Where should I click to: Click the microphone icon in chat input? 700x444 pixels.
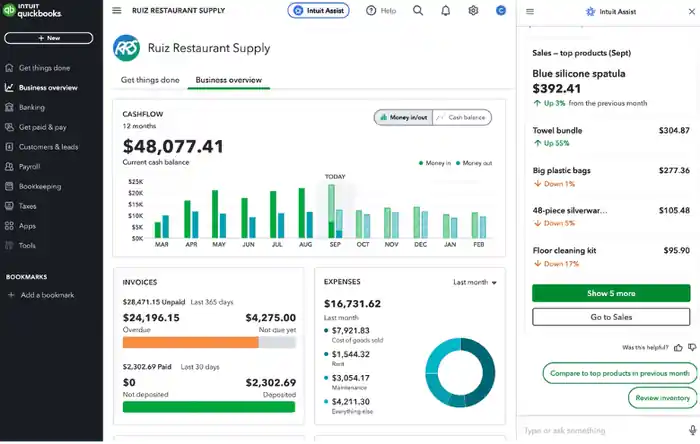point(692,430)
